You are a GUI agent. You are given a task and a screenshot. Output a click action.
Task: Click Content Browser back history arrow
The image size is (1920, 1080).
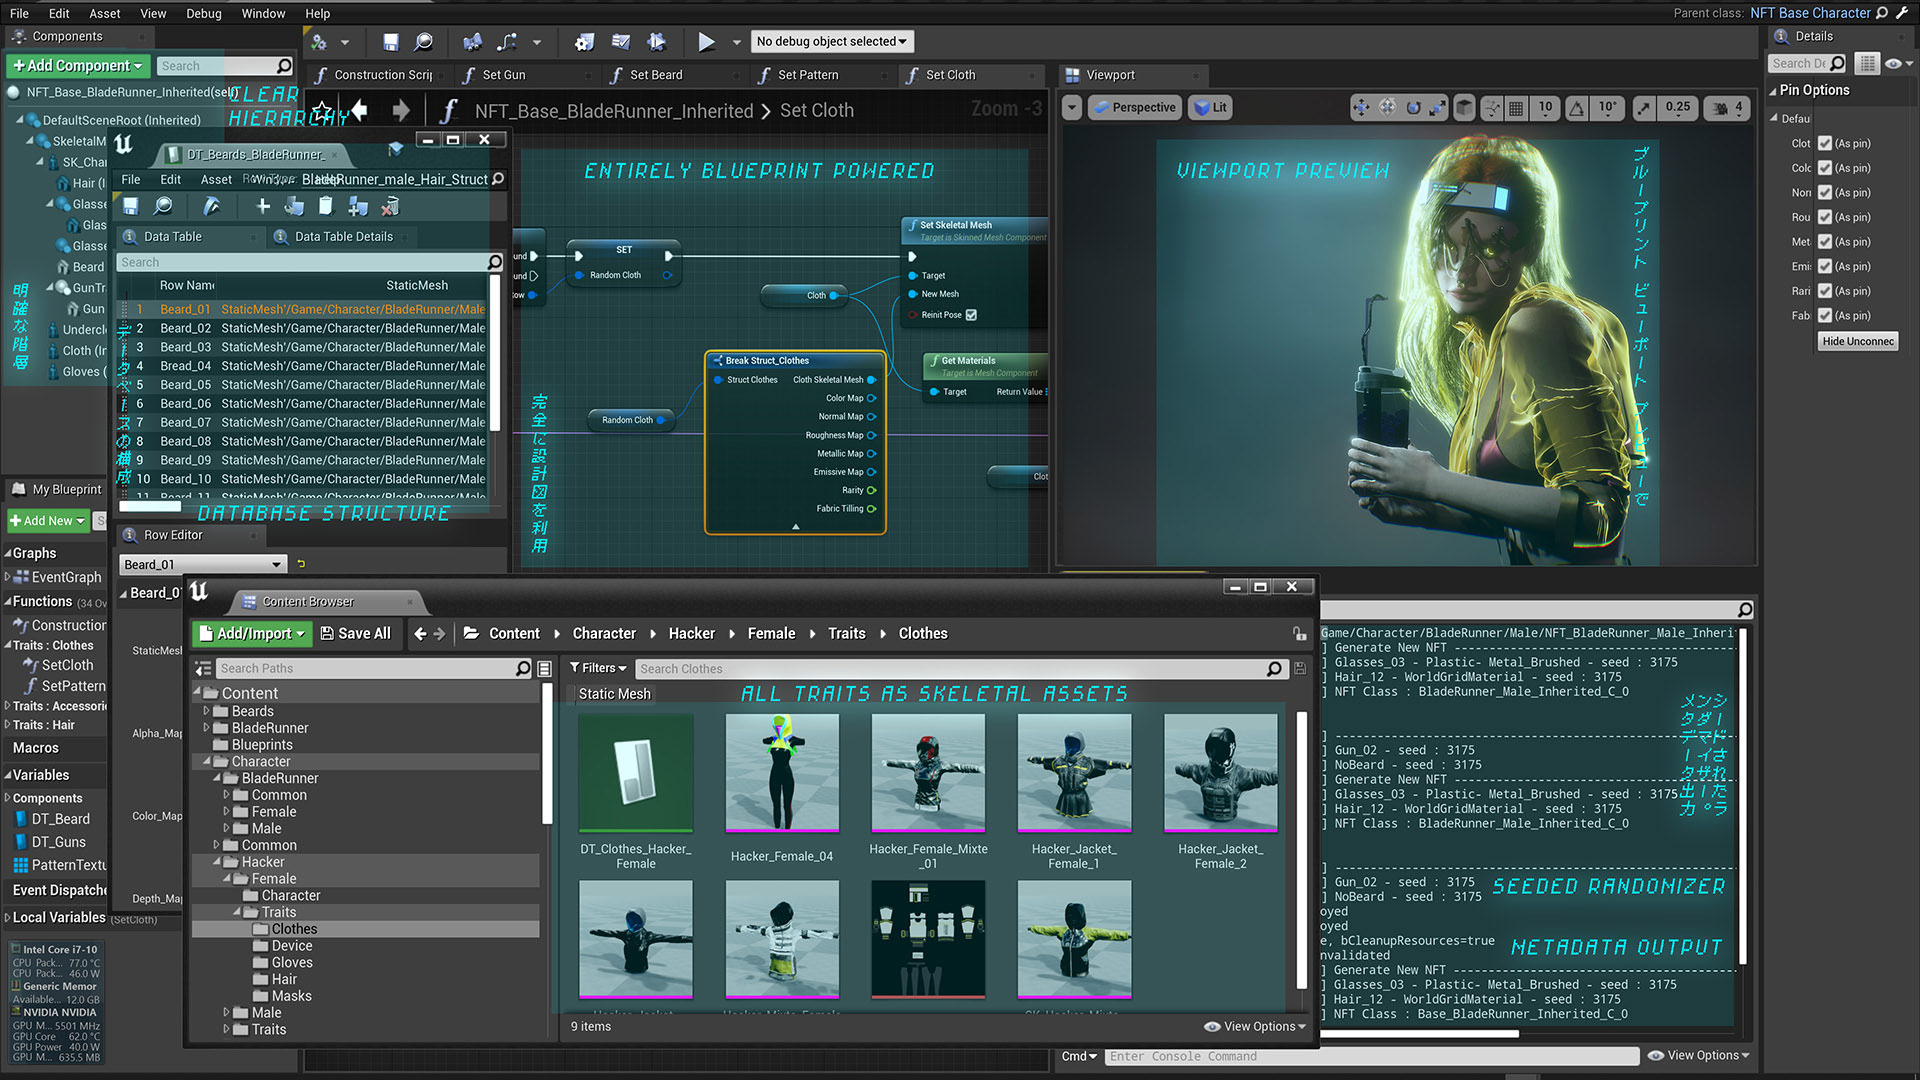(x=420, y=634)
